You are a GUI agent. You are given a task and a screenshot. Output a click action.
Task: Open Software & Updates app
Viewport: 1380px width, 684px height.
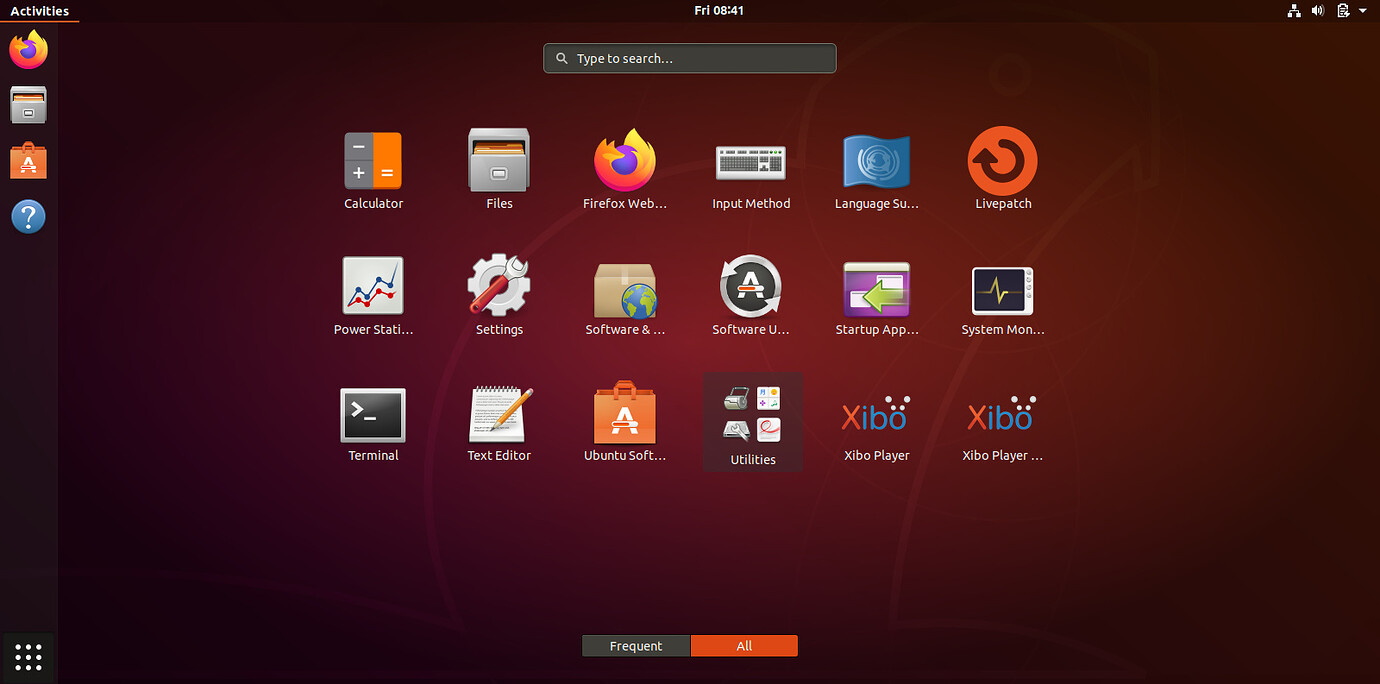[x=625, y=290]
